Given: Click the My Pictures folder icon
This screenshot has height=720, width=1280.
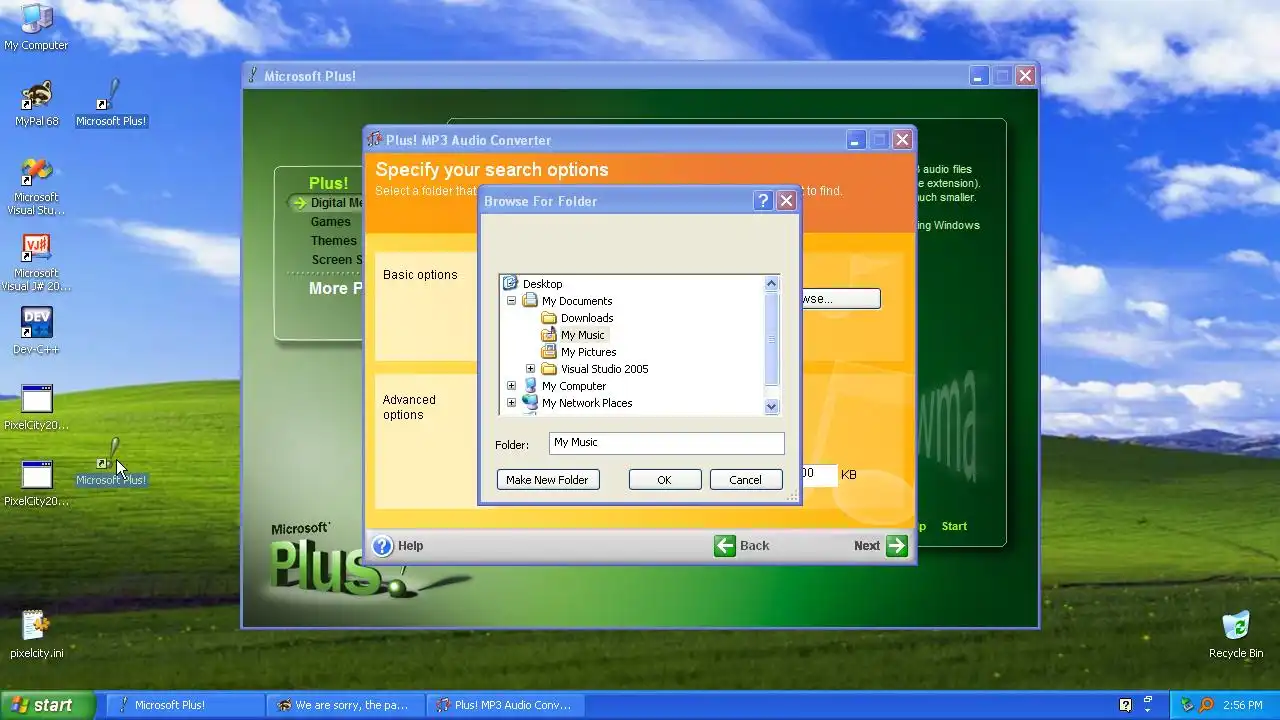Looking at the screenshot, I should (x=549, y=352).
